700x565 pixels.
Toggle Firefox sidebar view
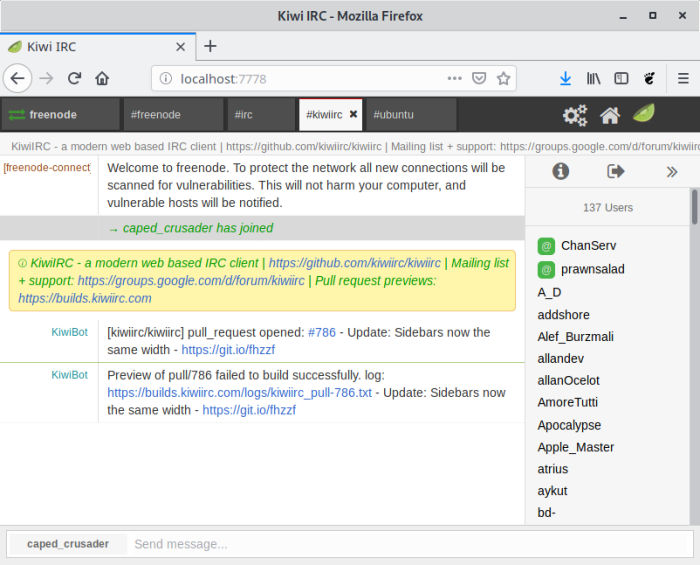[x=621, y=79]
